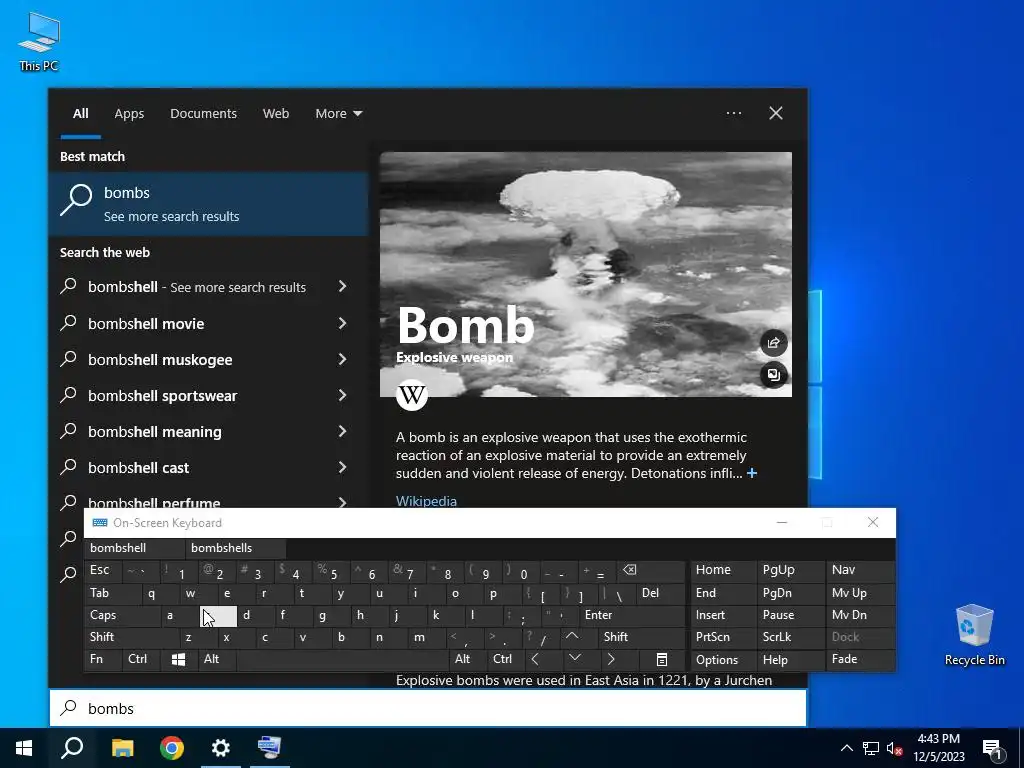
Task: Switch to the Documents tab
Action: (204, 114)
